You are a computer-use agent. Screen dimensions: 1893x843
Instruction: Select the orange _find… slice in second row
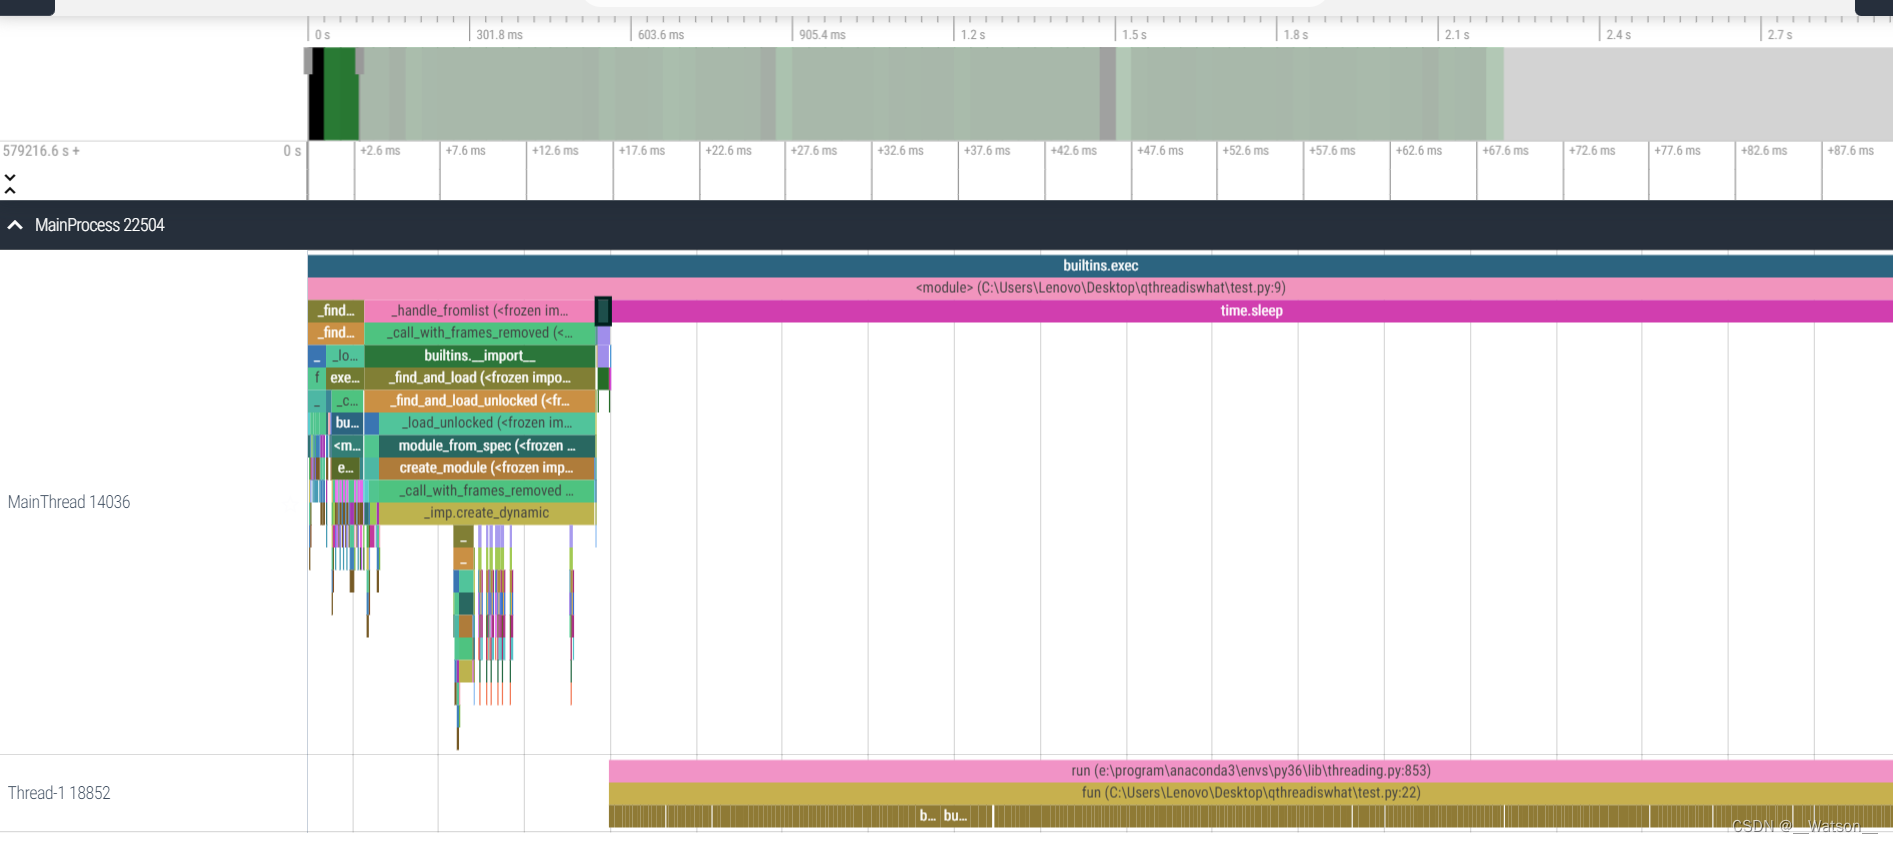336,333
